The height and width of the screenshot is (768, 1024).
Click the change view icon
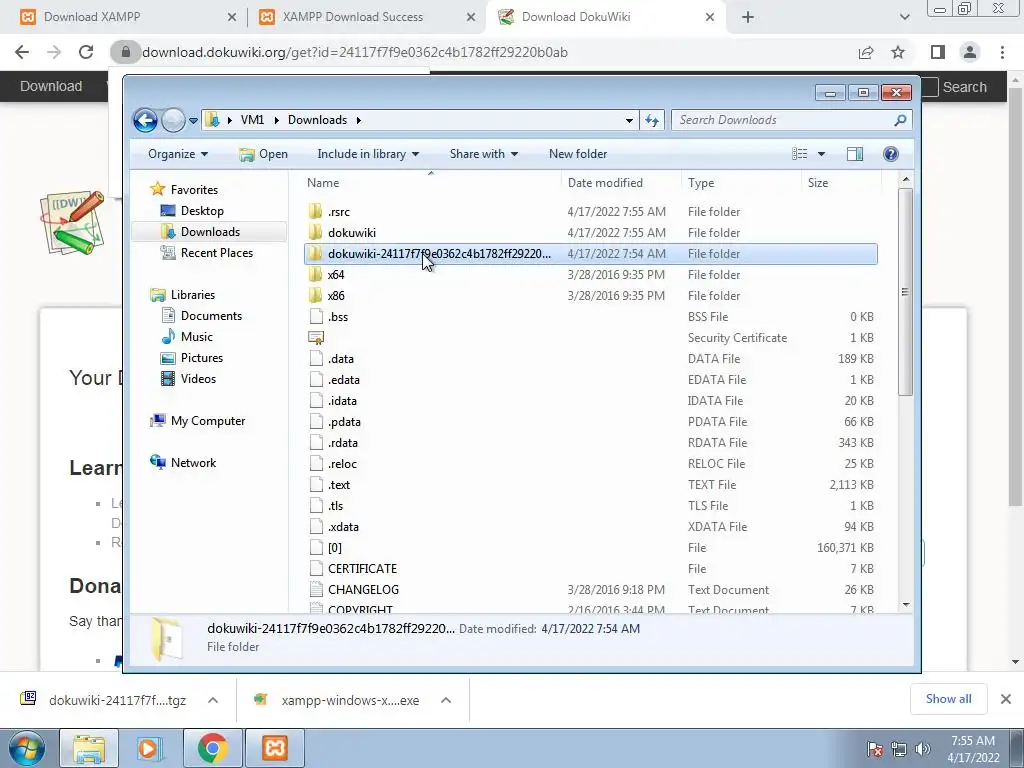(x=799, y=154)
